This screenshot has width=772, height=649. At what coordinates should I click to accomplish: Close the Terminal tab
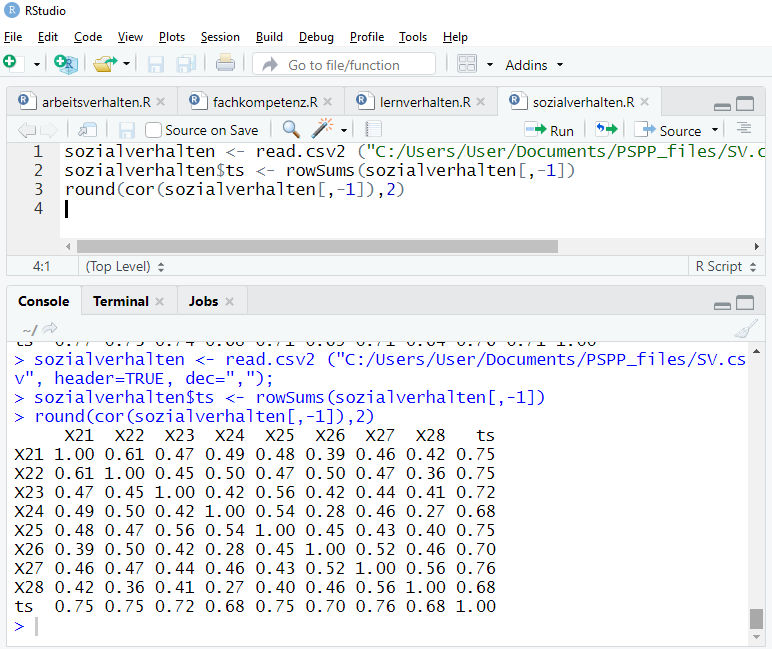click(x=158, y=301)
